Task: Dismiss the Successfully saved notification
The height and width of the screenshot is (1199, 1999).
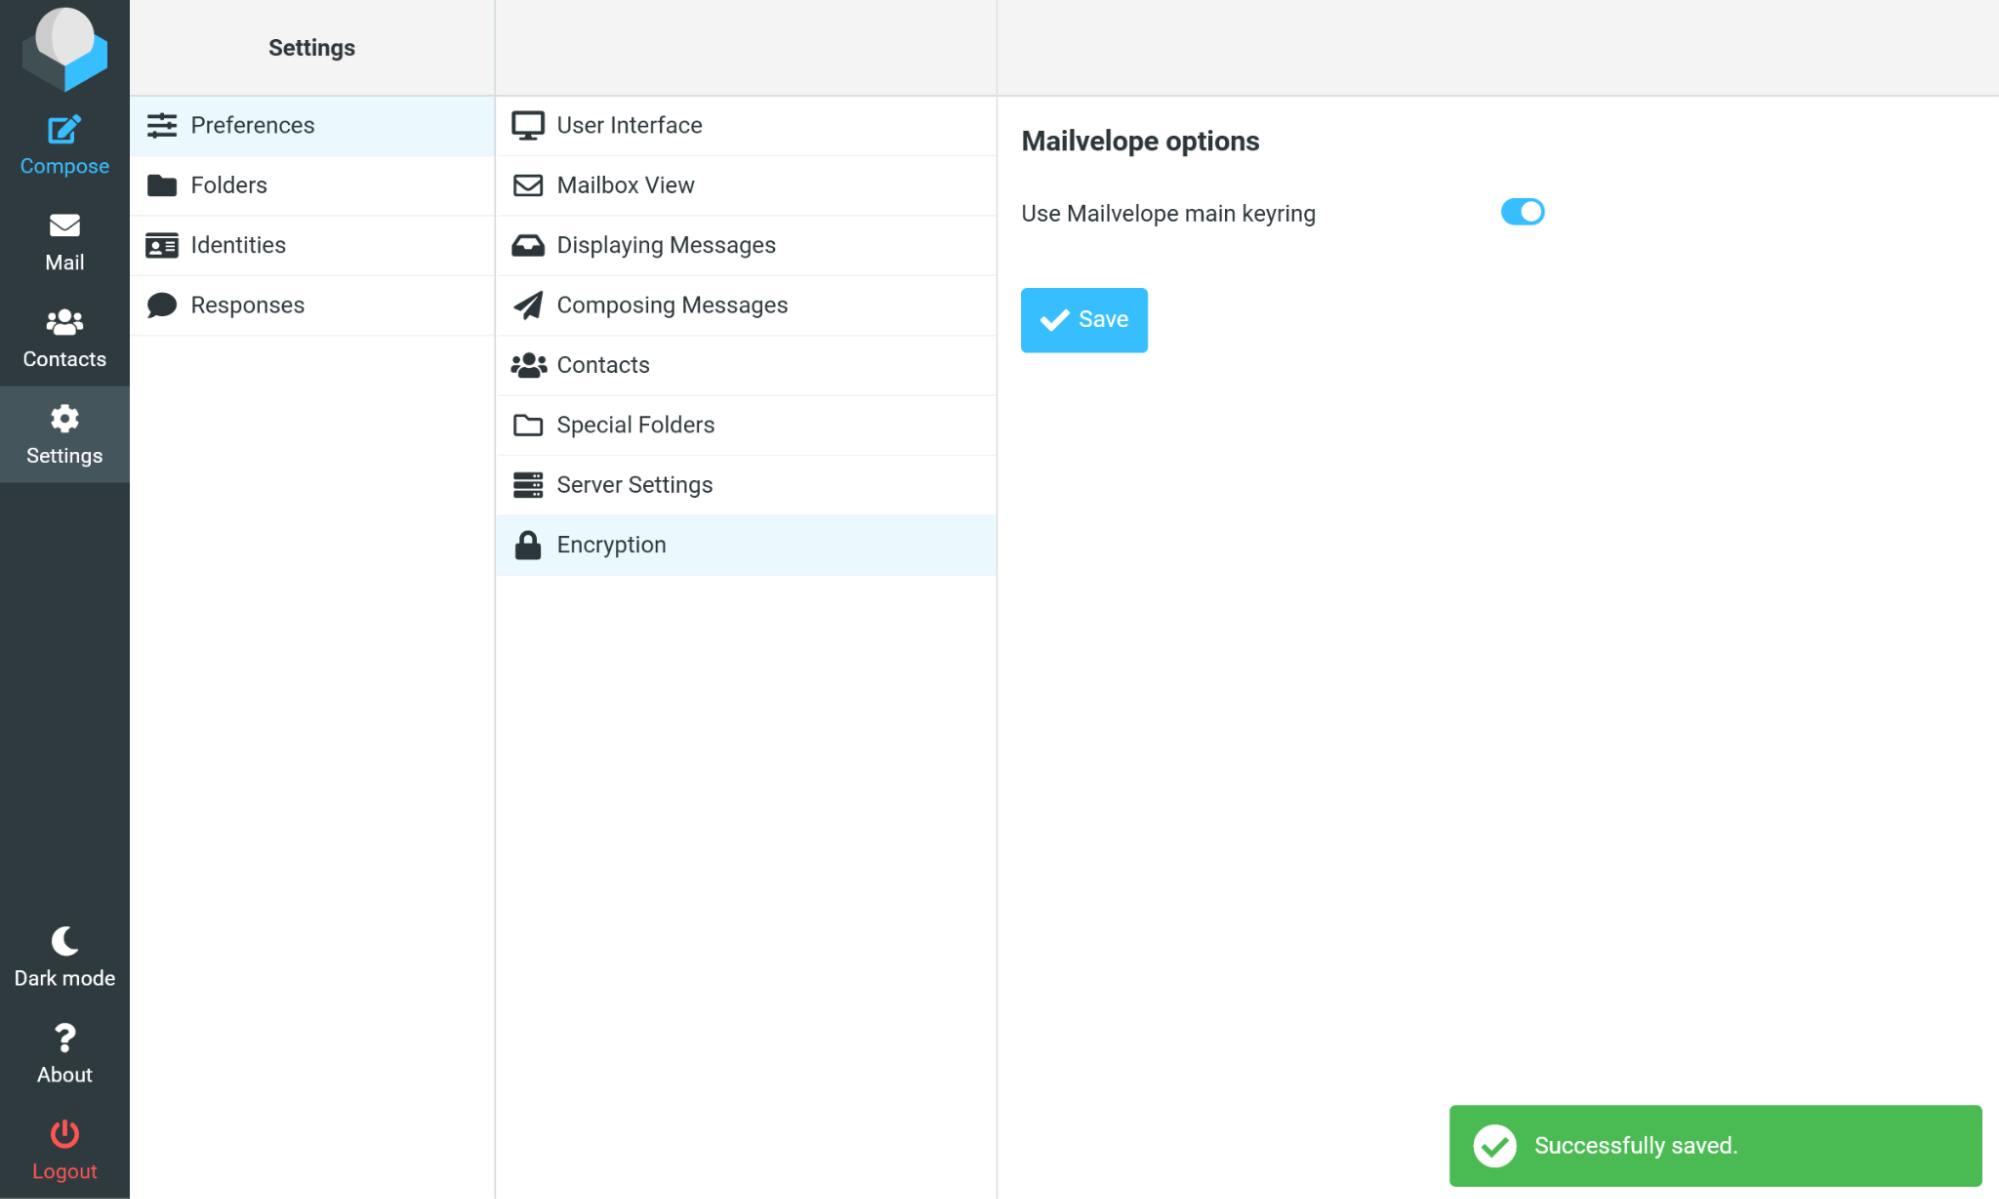Action: [1714, 1146]
